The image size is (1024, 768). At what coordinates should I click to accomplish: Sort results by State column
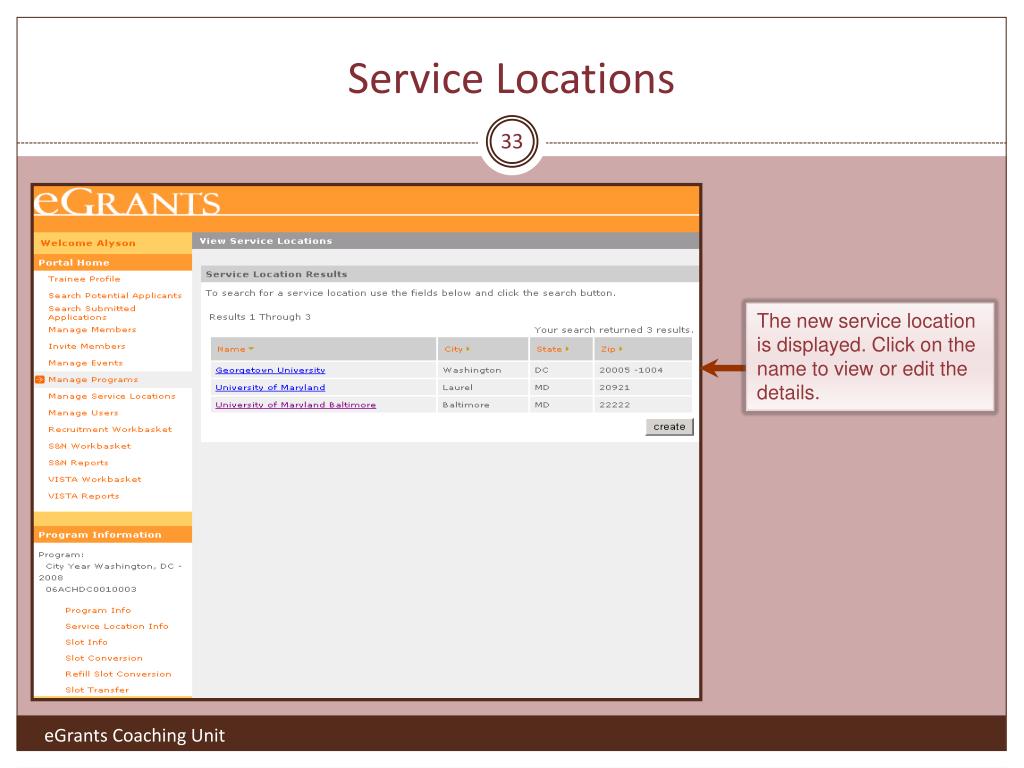[552, 349]
